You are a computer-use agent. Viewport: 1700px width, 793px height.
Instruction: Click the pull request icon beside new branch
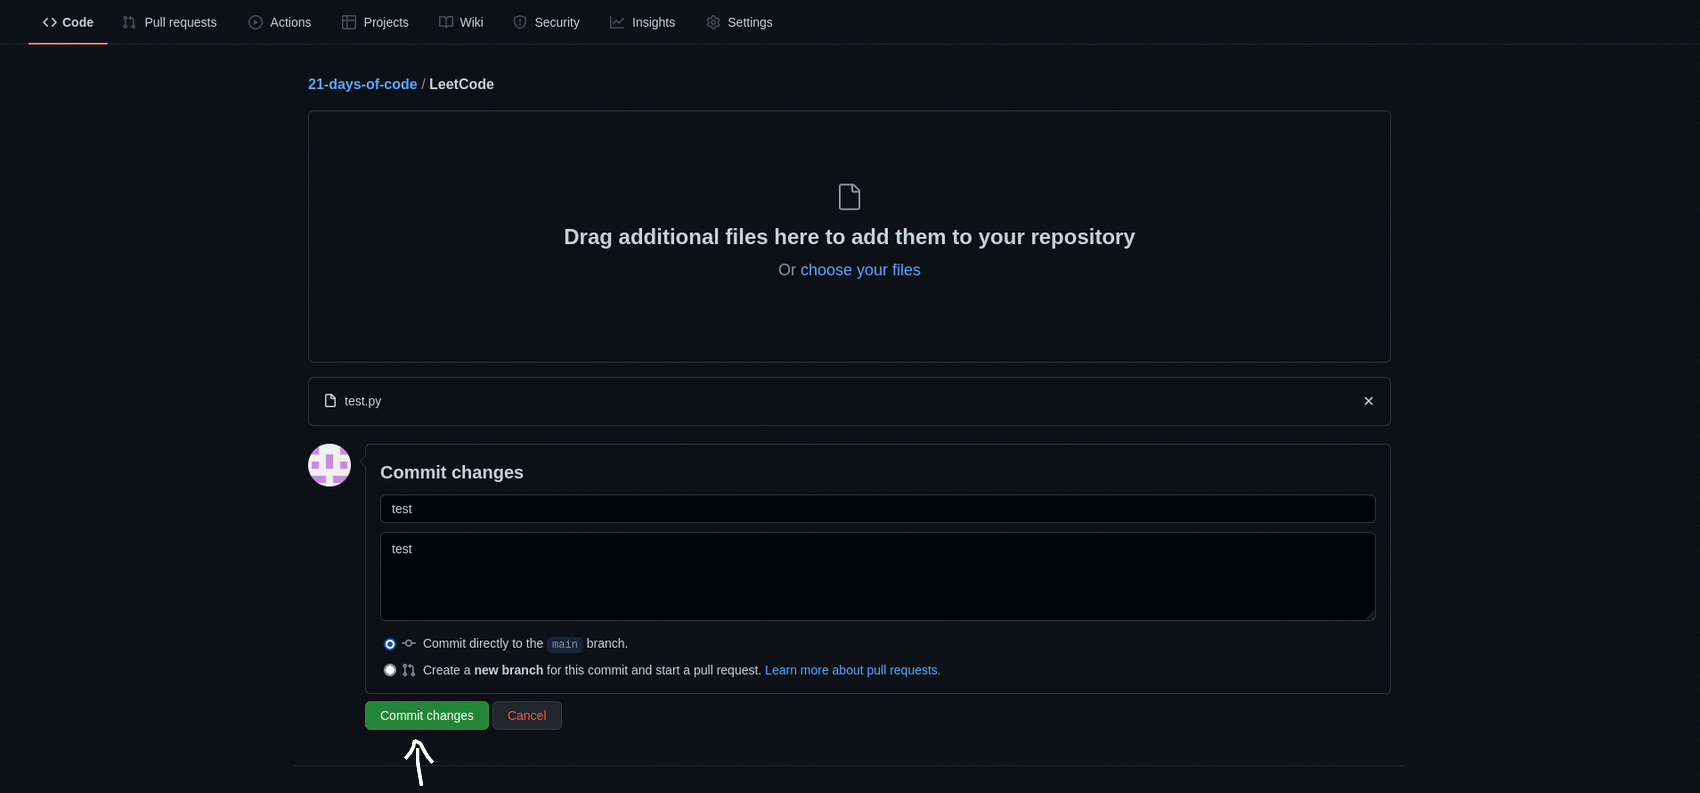pos(409,670)
